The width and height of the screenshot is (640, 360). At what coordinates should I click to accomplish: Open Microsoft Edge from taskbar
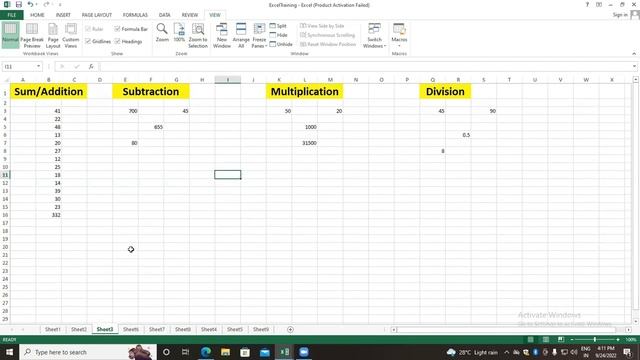(x=206, y=352)
